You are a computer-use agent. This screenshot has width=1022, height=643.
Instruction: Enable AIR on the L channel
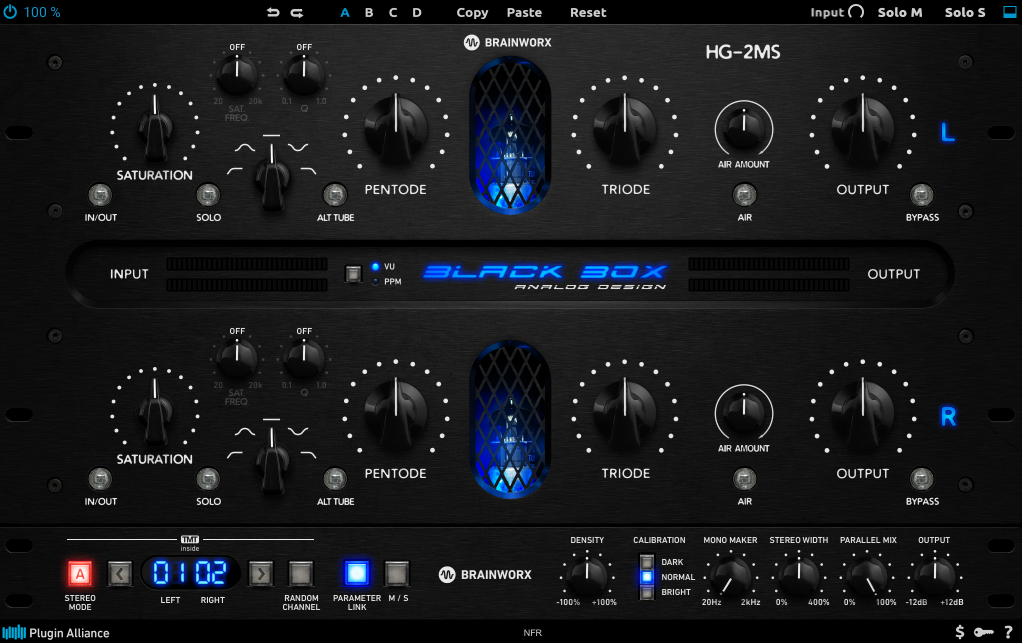click(744, 194)
